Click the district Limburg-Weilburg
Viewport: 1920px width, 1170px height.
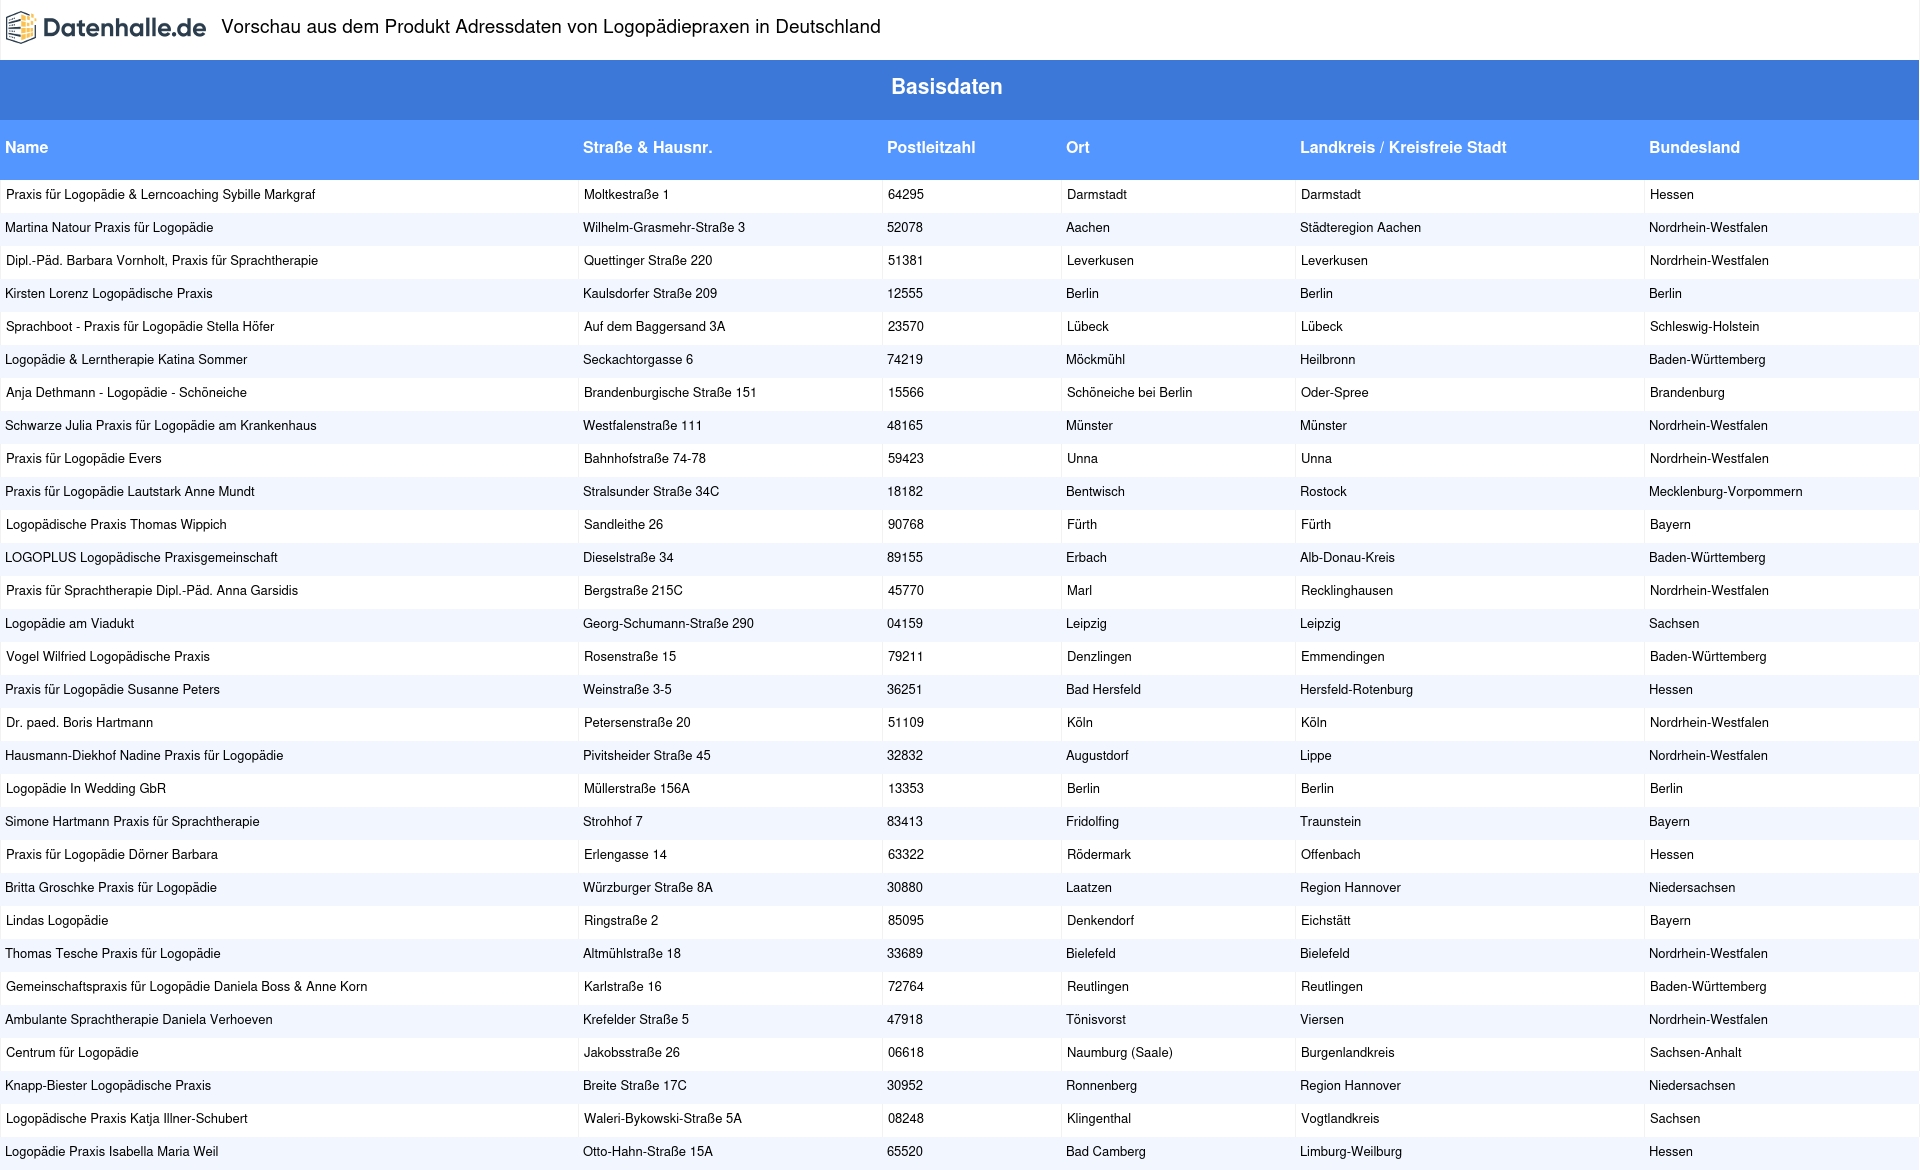[1351, 1152]
